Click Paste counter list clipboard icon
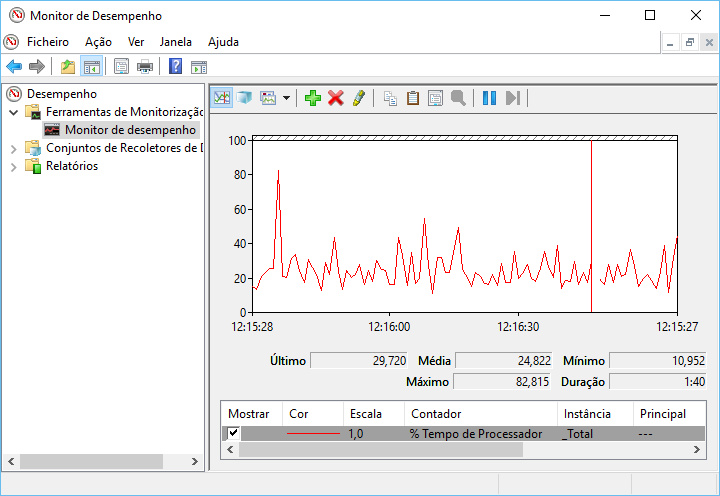Screen dimensions: 720x496 point(413,97)
